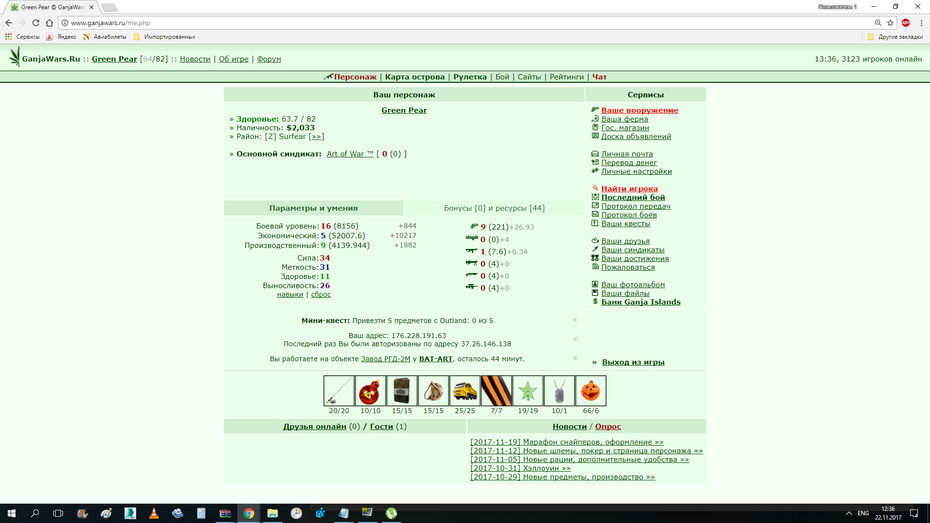Expand district link [»»] next to Surfear
Image resolution: width=930 pixels, height=523 pixels.
[x=316, y=137]
